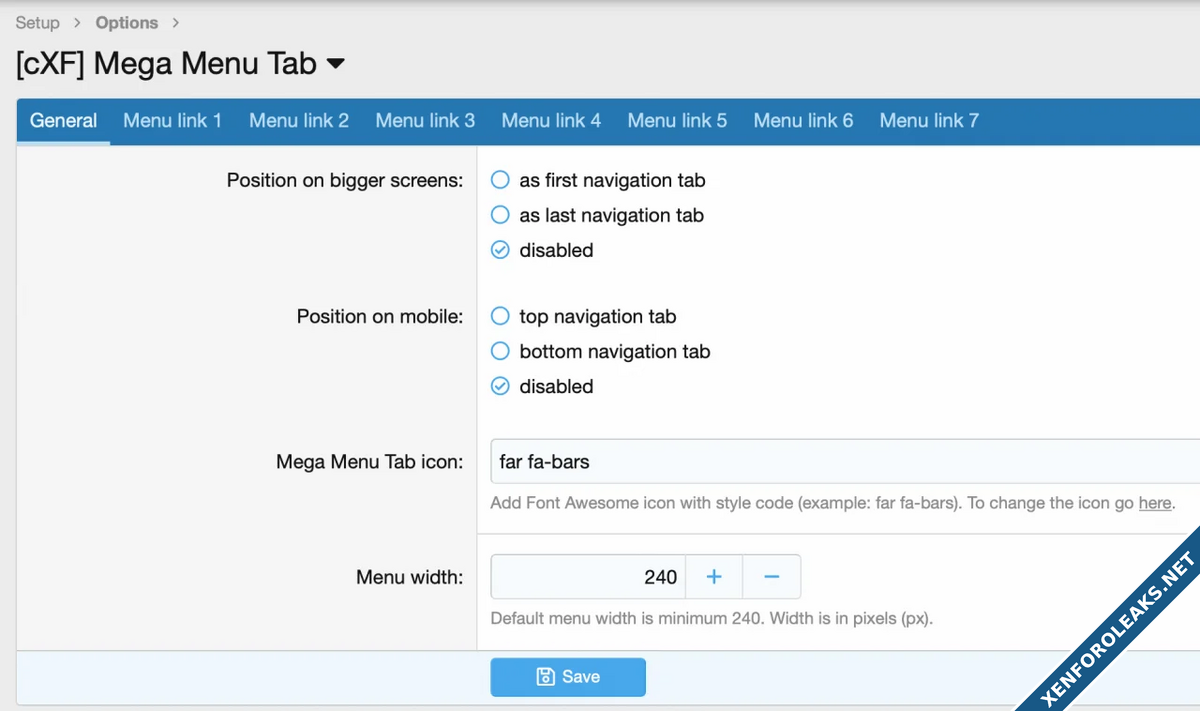Image resolution: width=1200 pixels, height=711 pixels.
Task: Select 'bottom navigation tab' for mobile
Action: point(500,352)
